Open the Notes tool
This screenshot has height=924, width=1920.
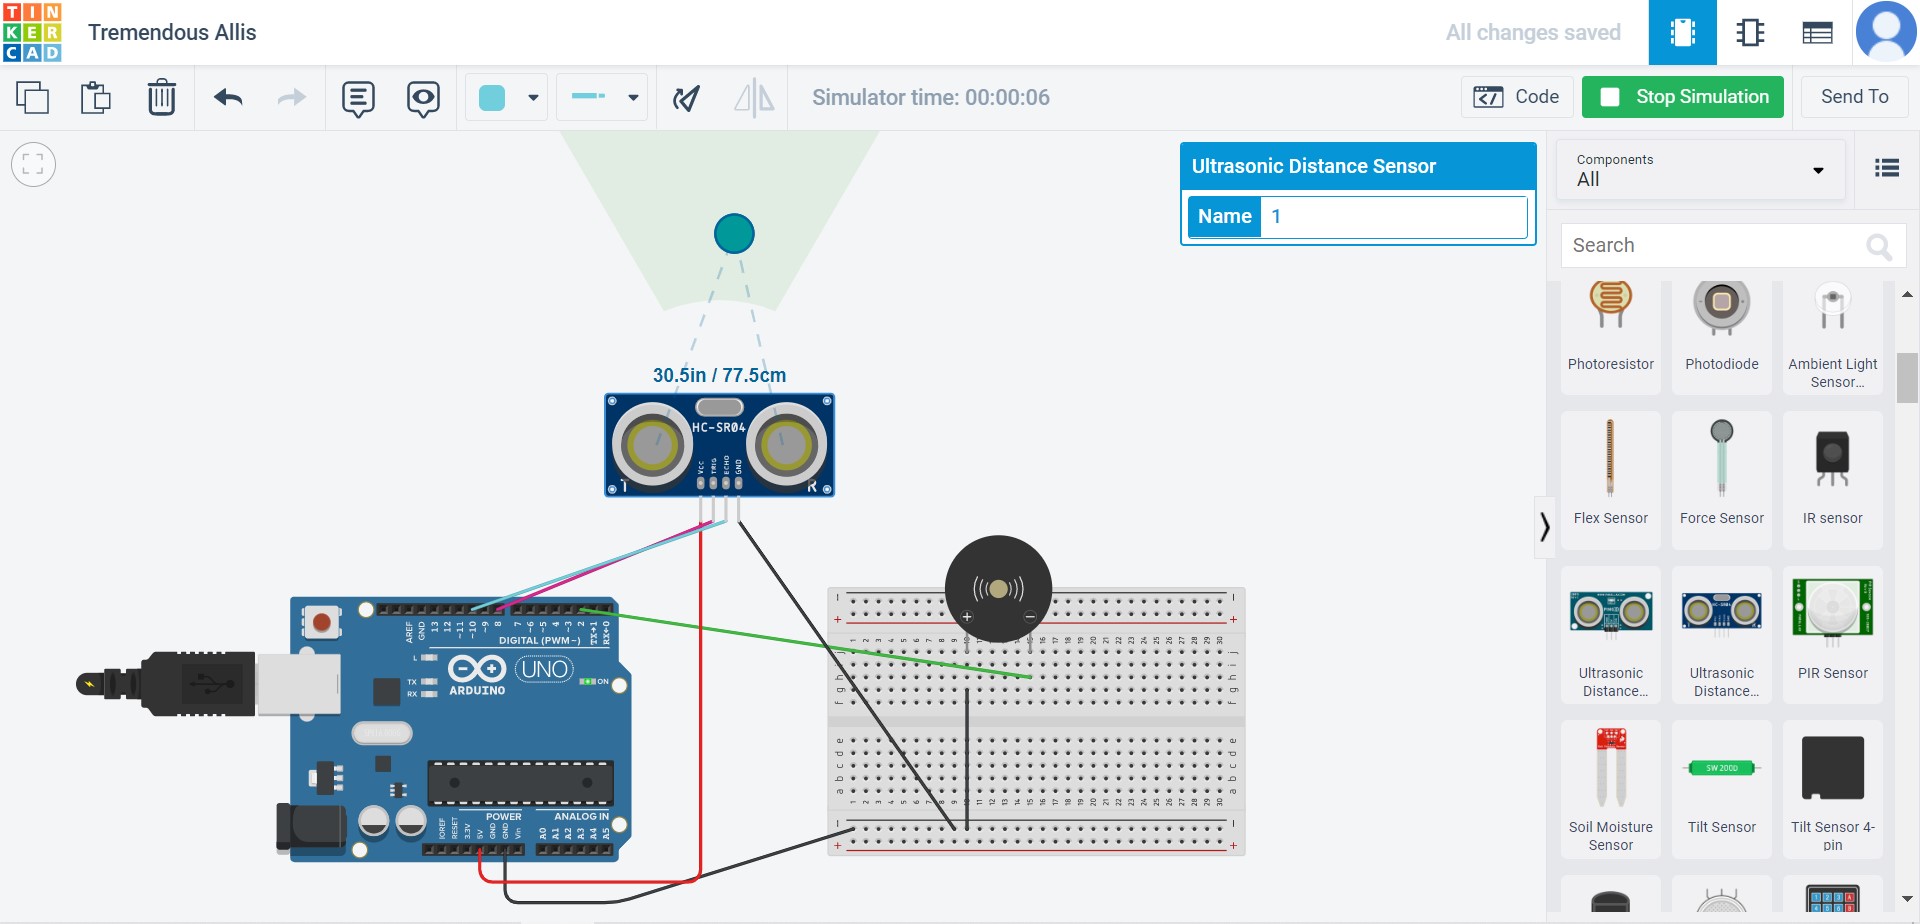(358, 98)
